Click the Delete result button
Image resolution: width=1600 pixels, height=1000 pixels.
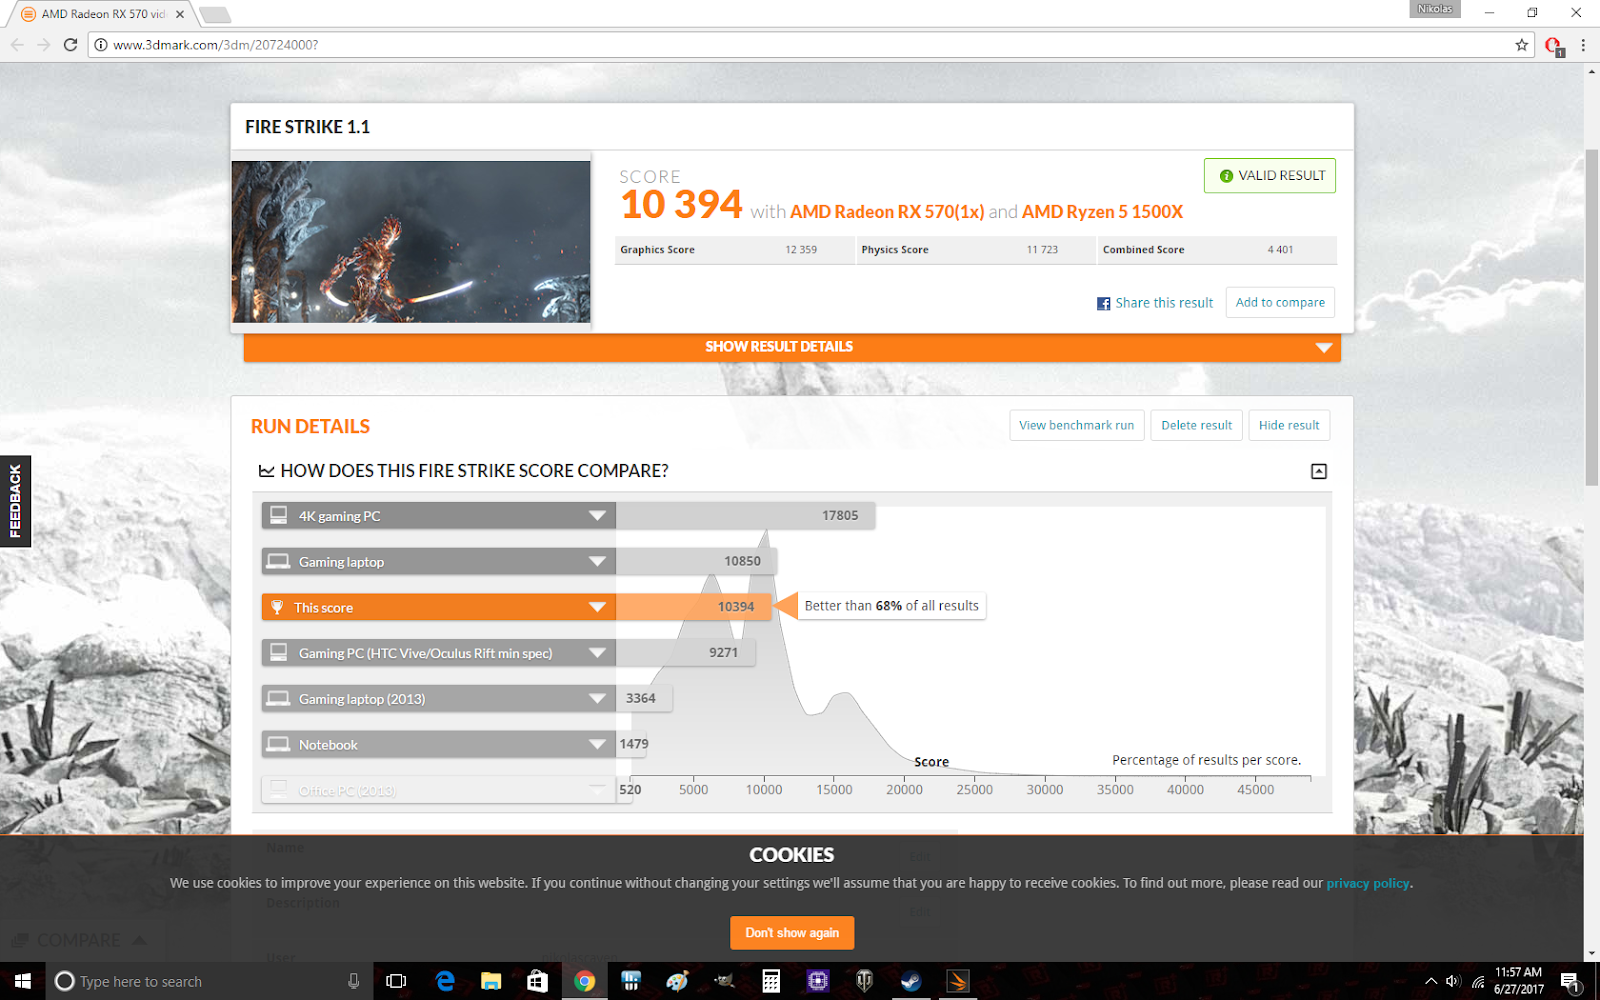point(1196,425)
